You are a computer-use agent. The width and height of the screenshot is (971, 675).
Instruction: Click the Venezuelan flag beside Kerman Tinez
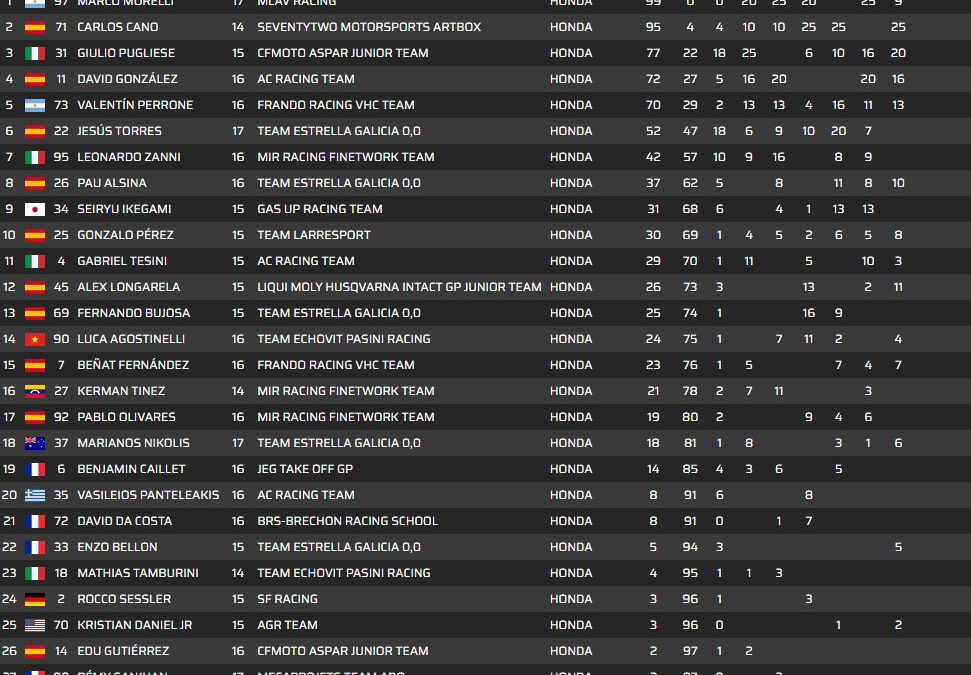(x=36, y=391)
